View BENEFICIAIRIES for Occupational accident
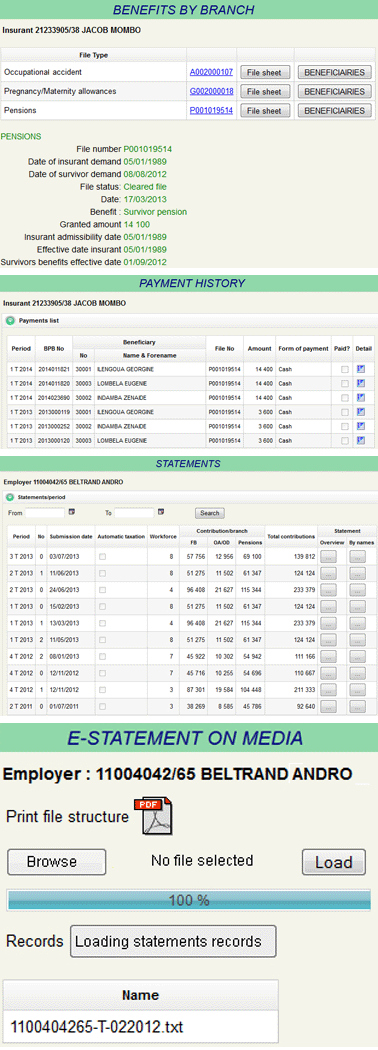 334,72
